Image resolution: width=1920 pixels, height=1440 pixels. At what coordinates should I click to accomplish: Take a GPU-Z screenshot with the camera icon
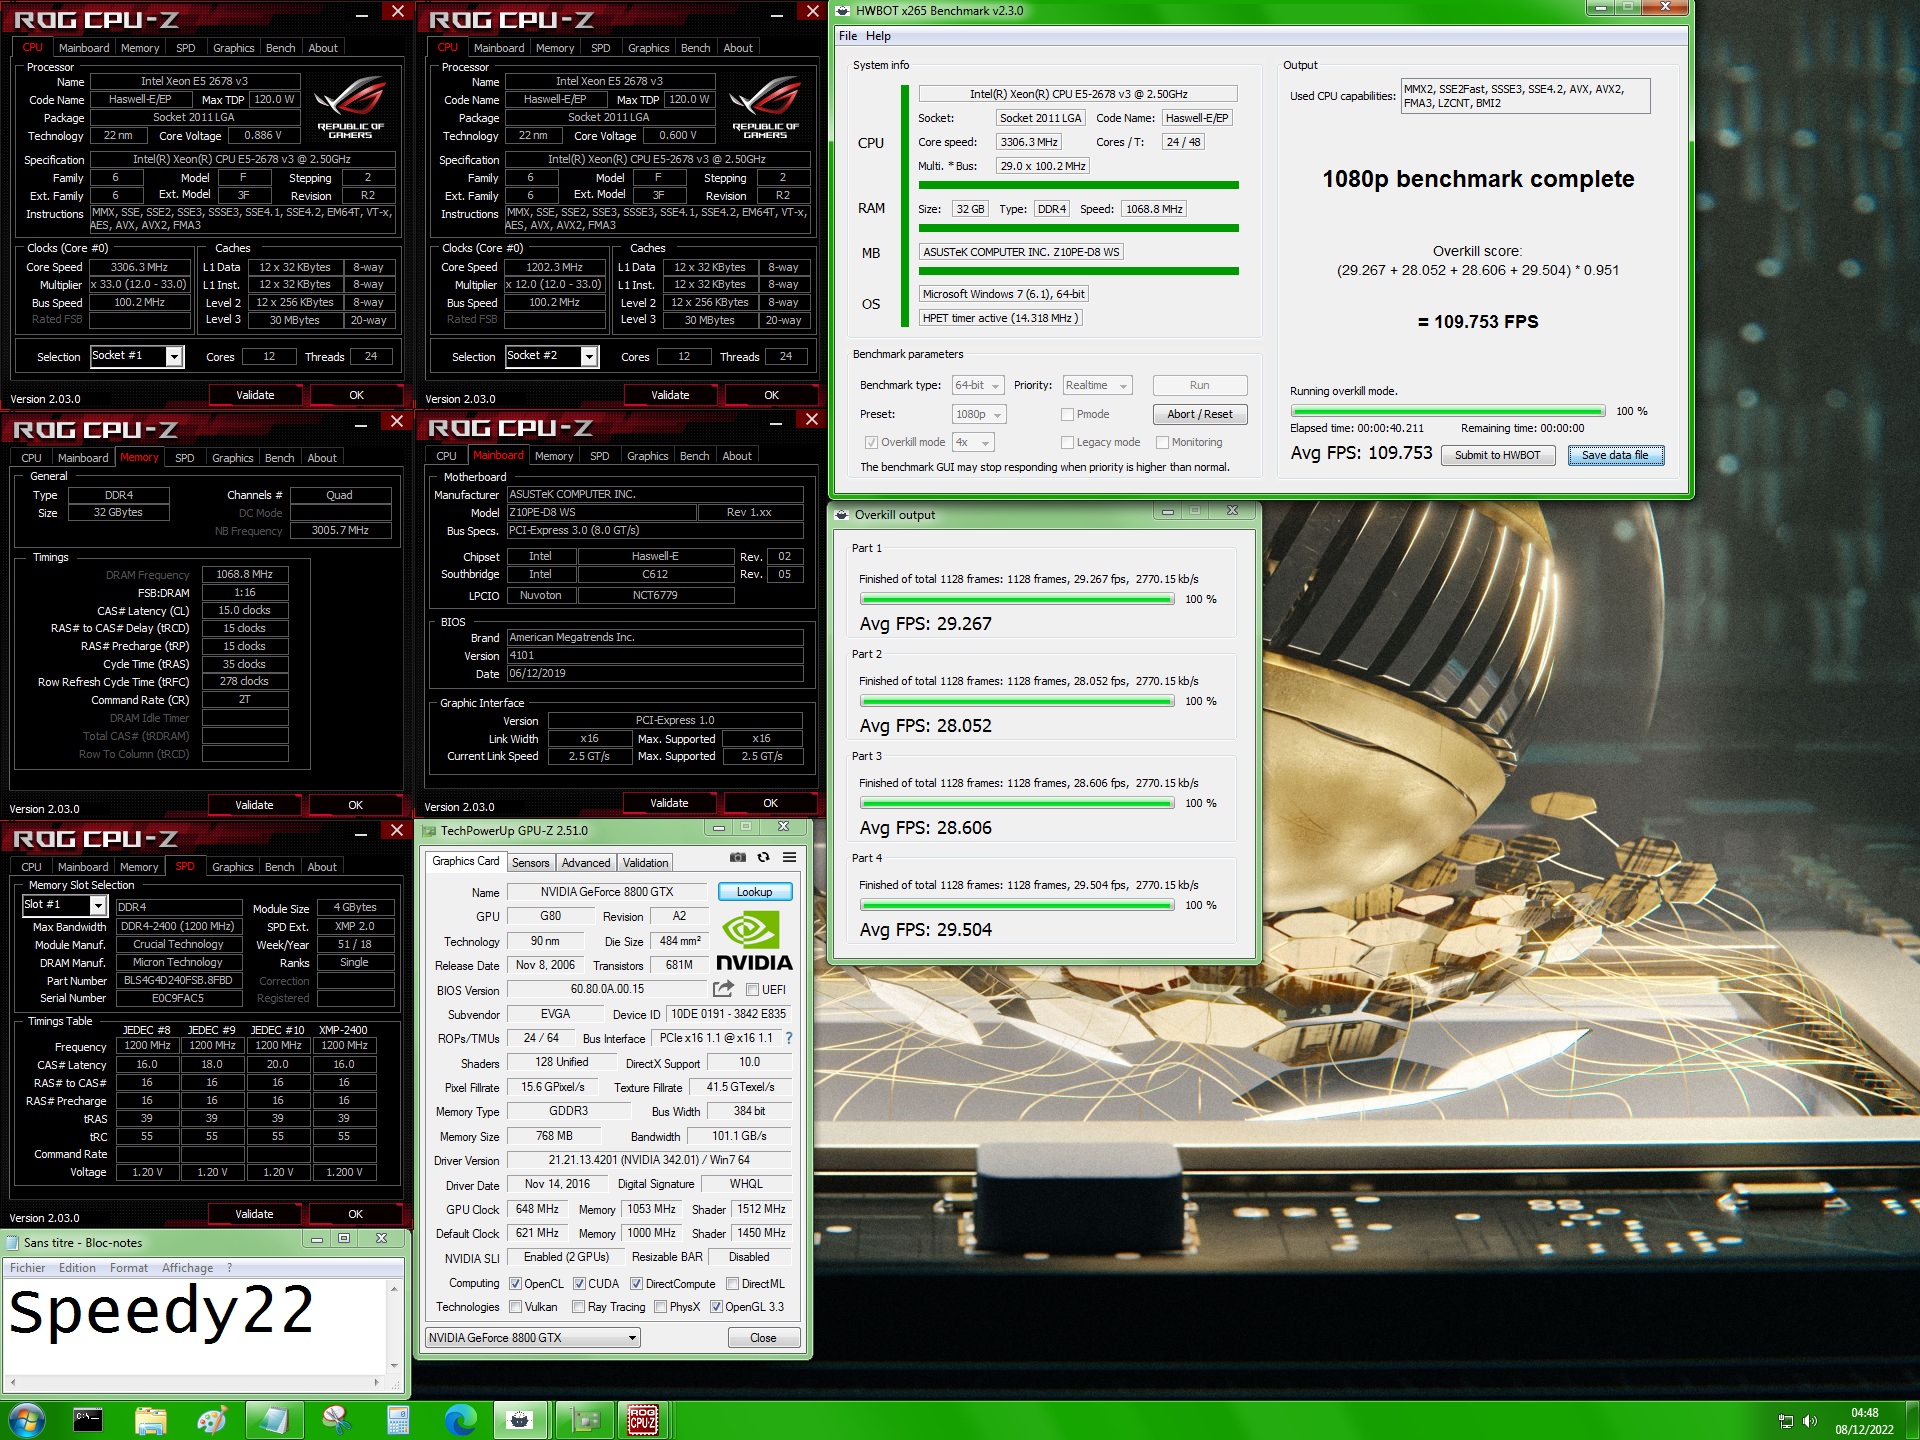(x=737, y=857)
